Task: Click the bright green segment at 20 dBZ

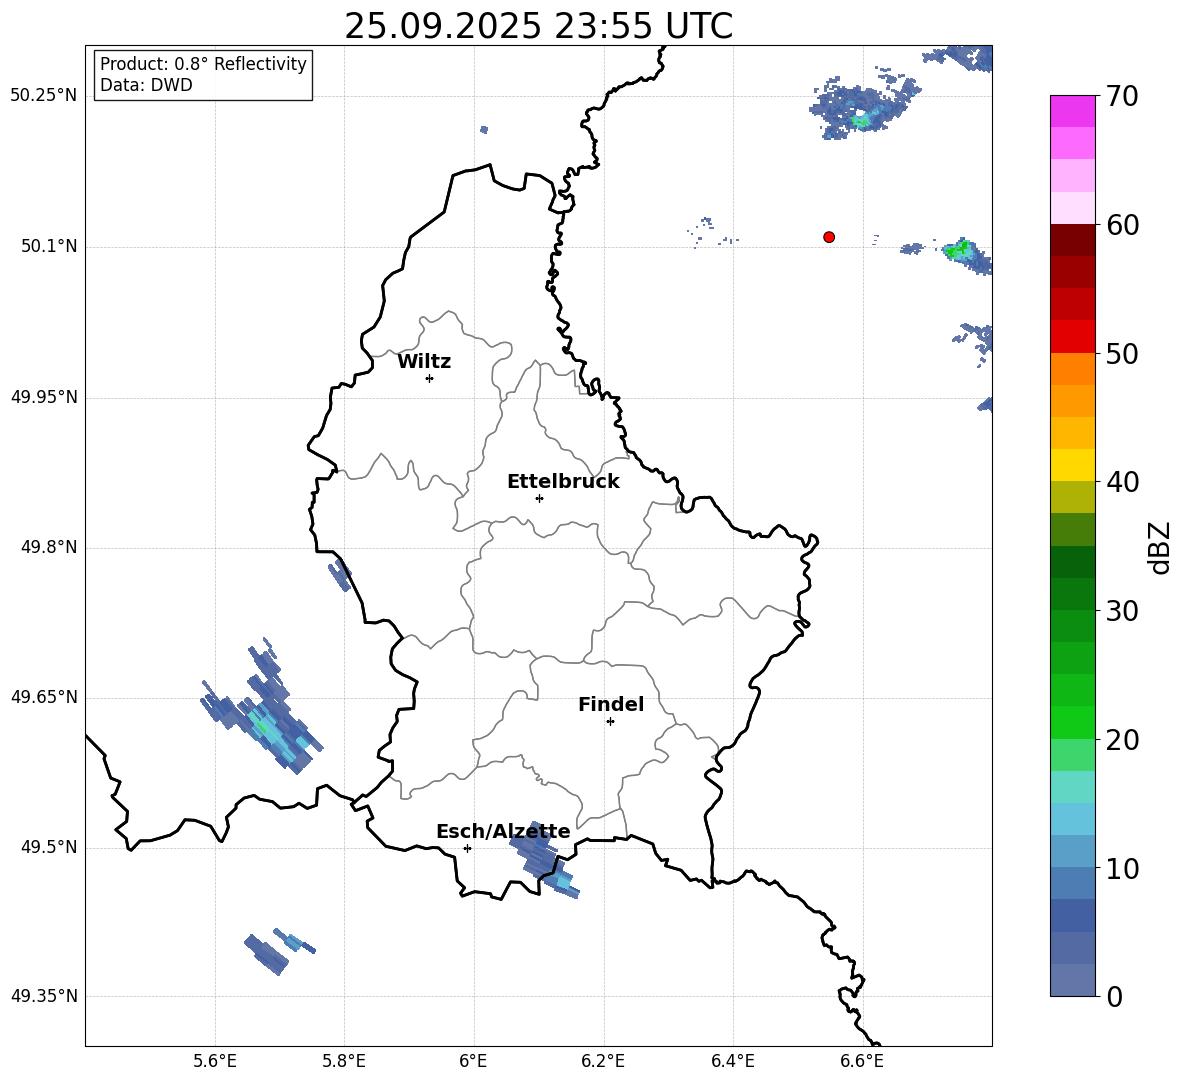Action: pos(1072,722)
